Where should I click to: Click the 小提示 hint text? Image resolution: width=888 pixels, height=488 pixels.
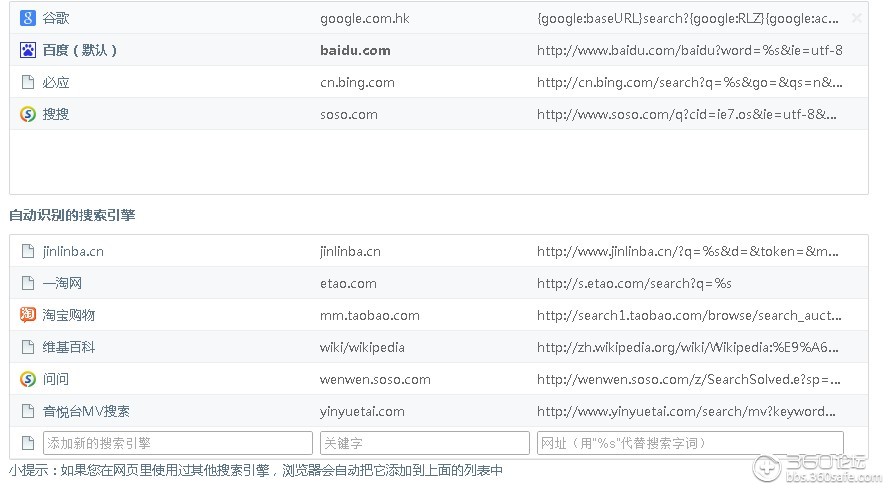(x=255, y=470)
